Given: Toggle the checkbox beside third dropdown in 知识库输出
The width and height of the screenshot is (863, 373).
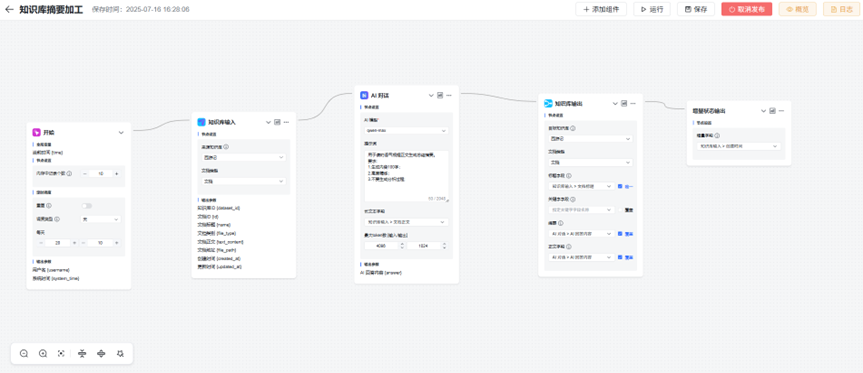Looking at the screenshot, I should 620,186.
